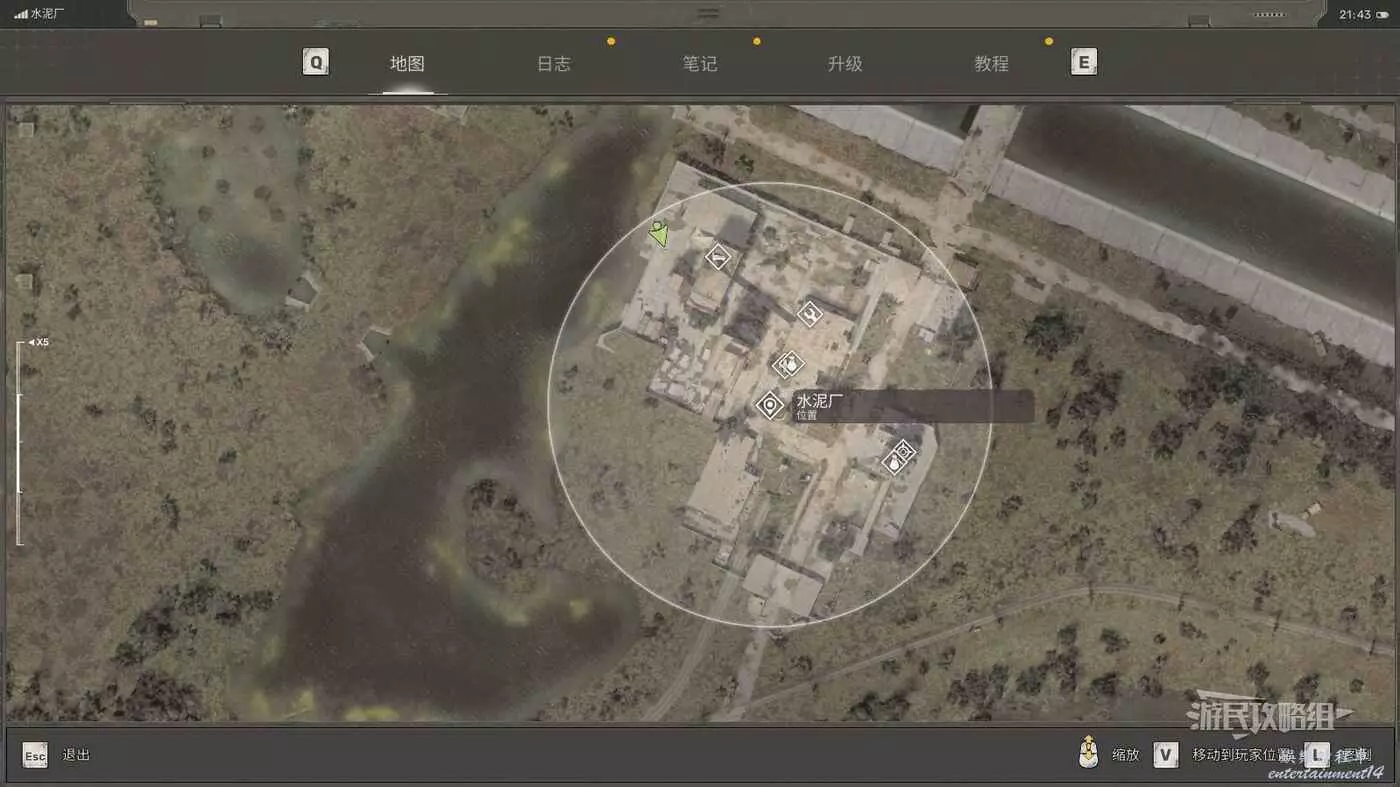This screenshot has width=1400, height=787.
Task: Click the 水泥厂 location tooltip label
Action: [912, 406]
